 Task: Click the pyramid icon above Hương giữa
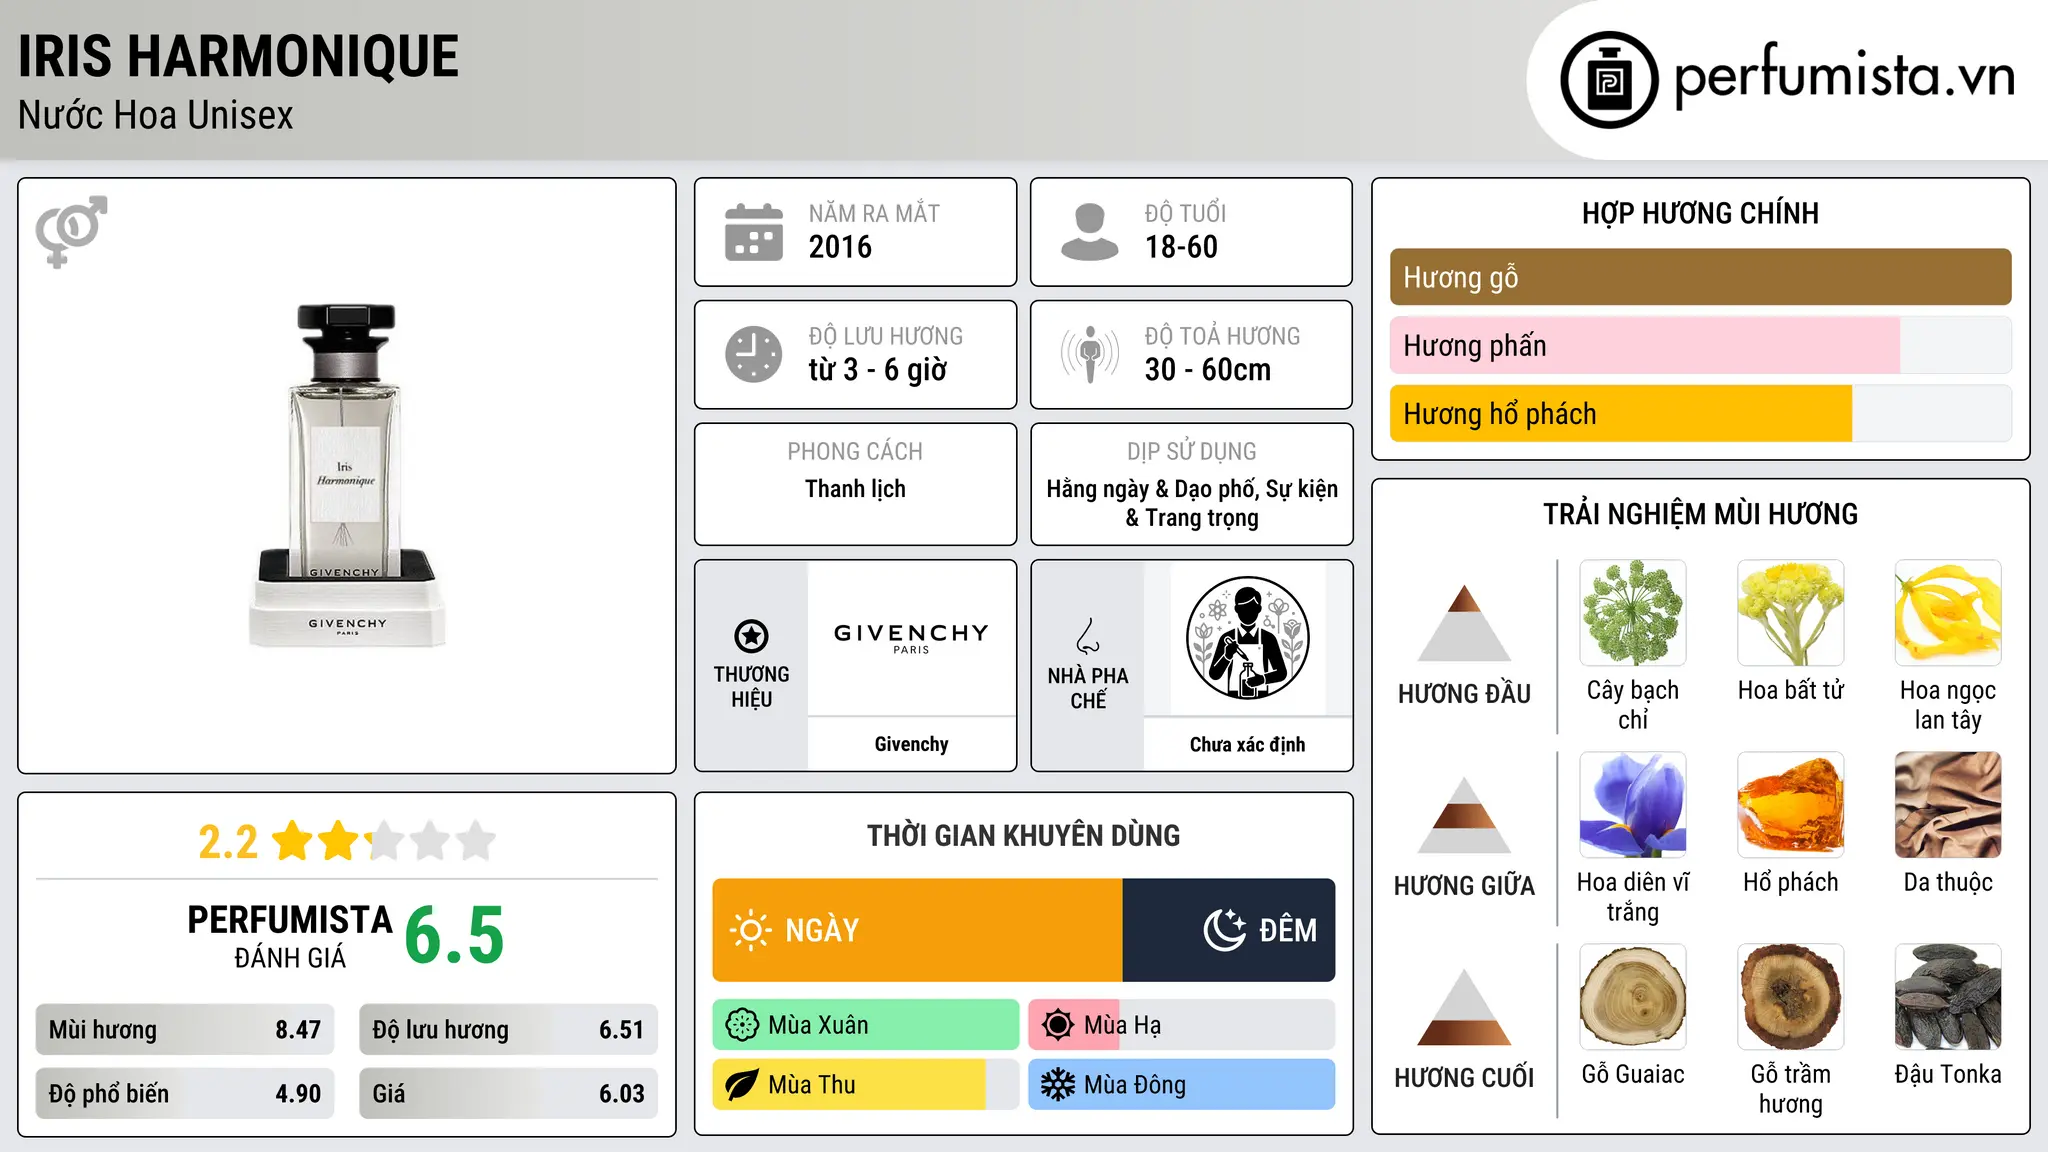coord(1464,815)
